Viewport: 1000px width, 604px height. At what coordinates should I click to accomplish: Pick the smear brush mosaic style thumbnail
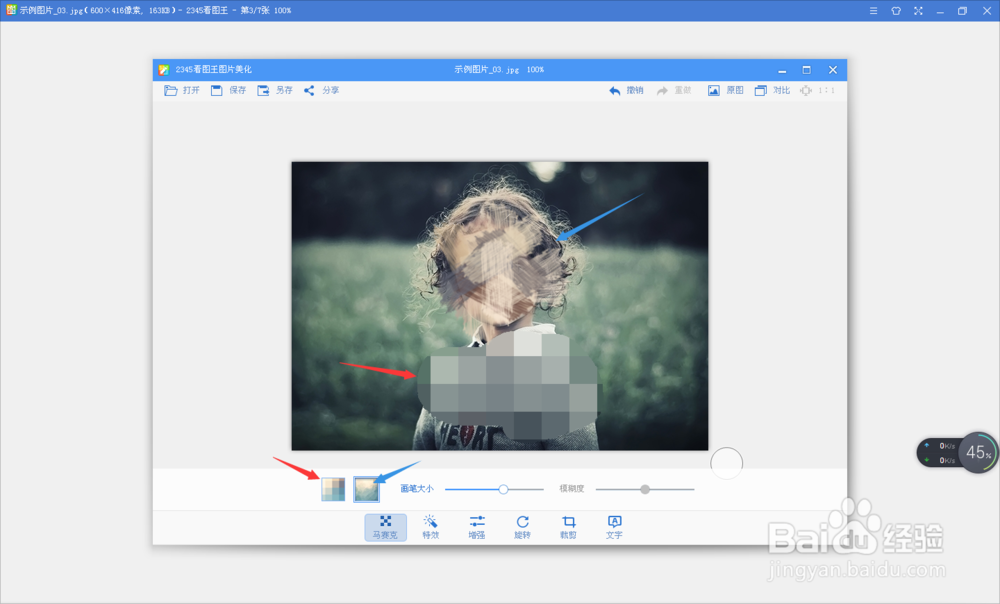(367, 489)
